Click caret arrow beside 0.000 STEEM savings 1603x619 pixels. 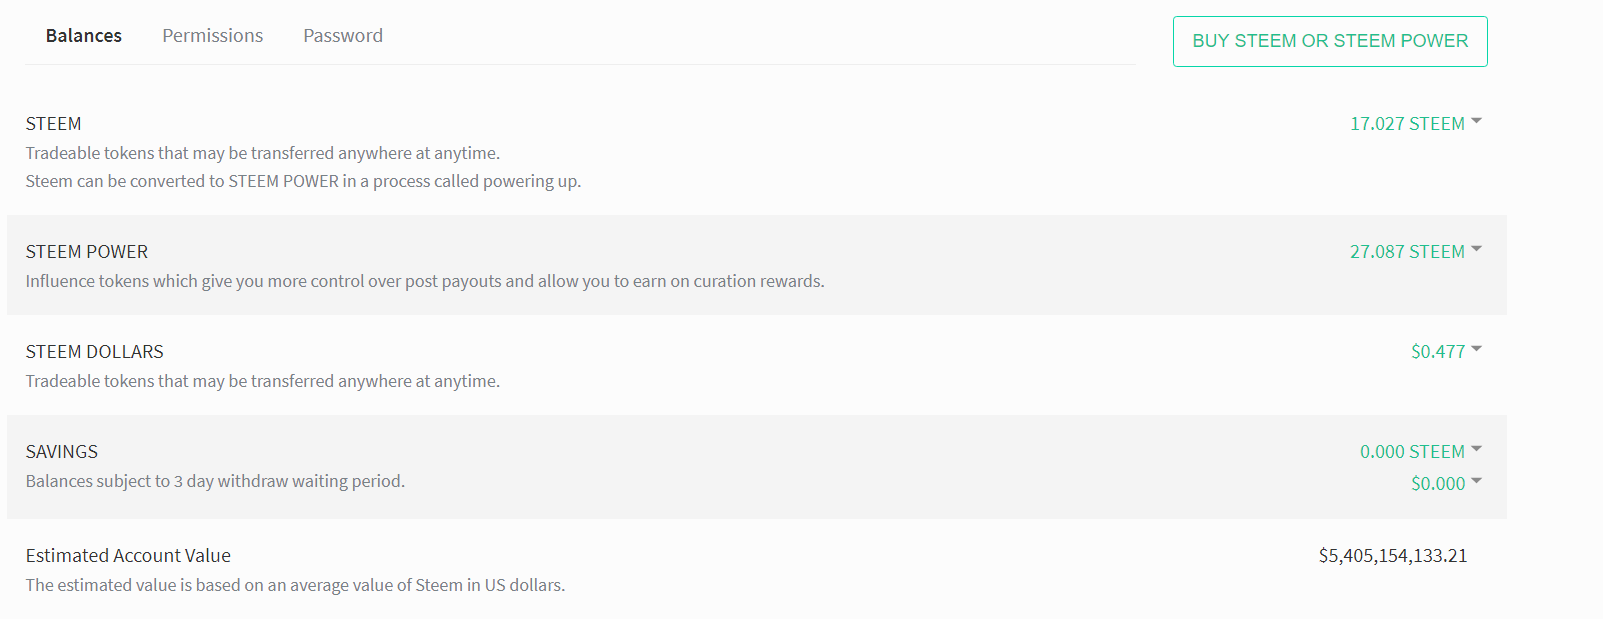1477,450
